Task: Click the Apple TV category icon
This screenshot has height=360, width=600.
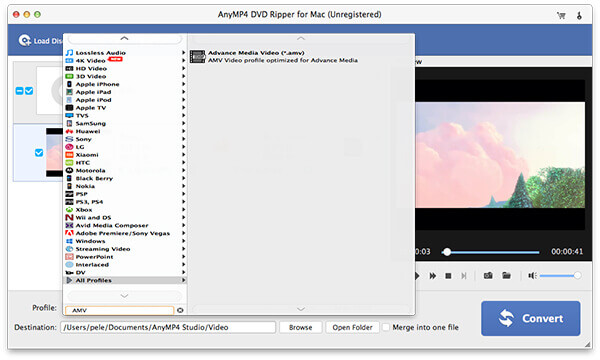Action: pos(69,108)
